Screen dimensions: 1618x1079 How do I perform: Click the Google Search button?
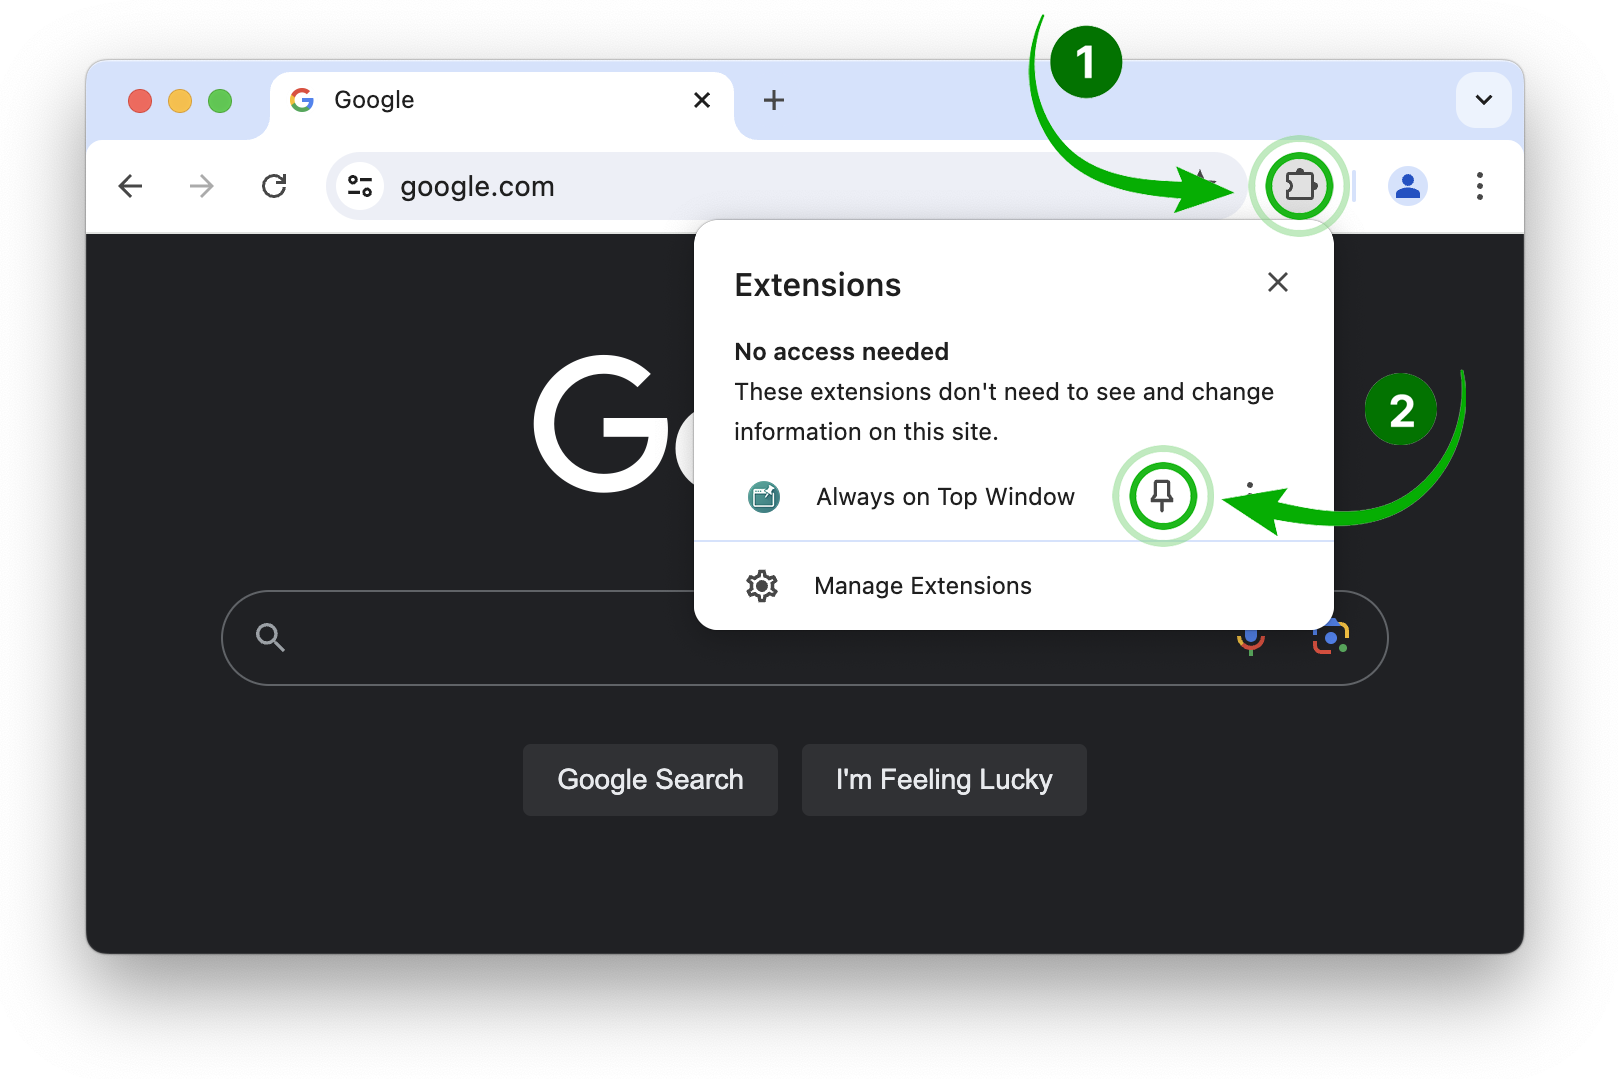(x=650, y=780)
